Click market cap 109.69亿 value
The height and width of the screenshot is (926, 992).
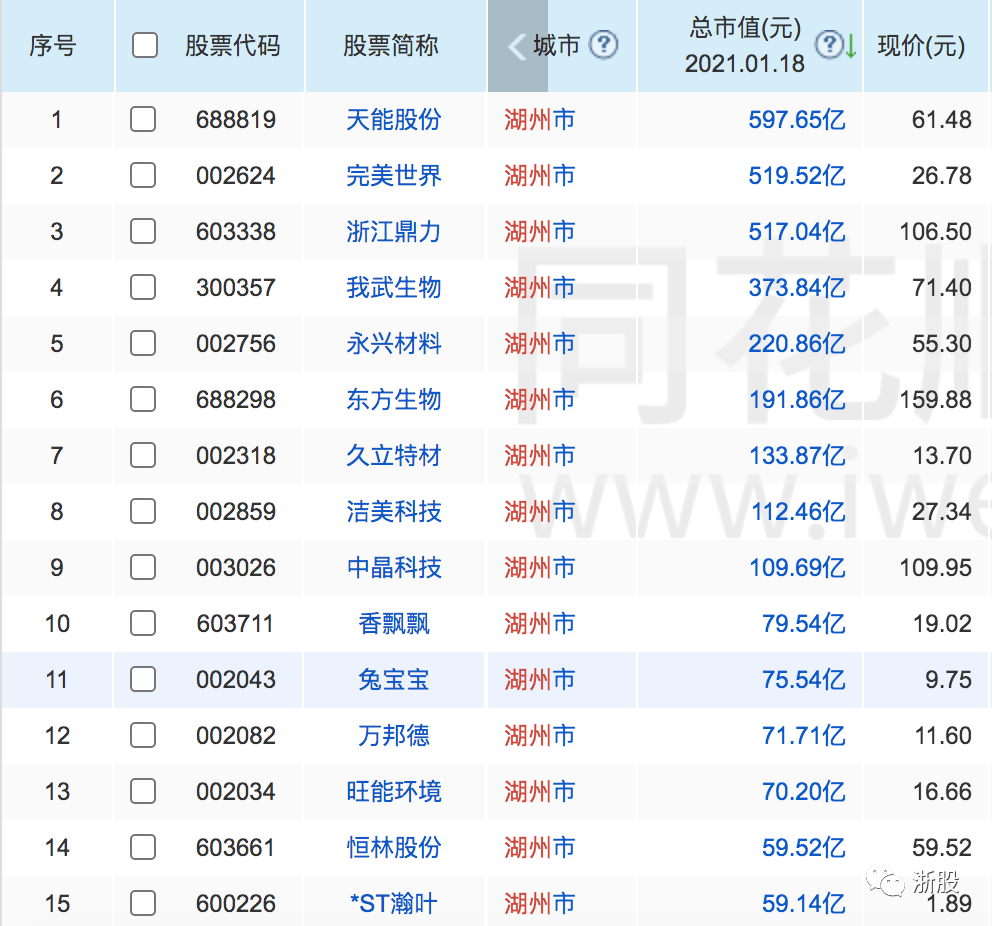coord(797,567)
